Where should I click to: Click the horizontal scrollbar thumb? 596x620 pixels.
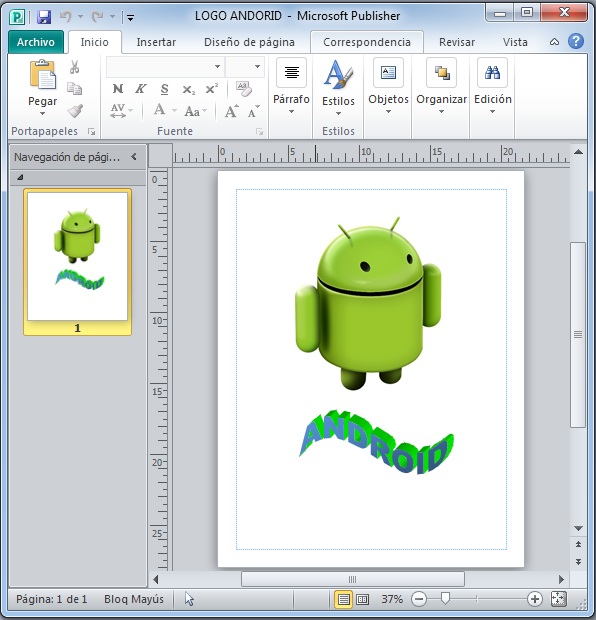[x=353, y=579]
